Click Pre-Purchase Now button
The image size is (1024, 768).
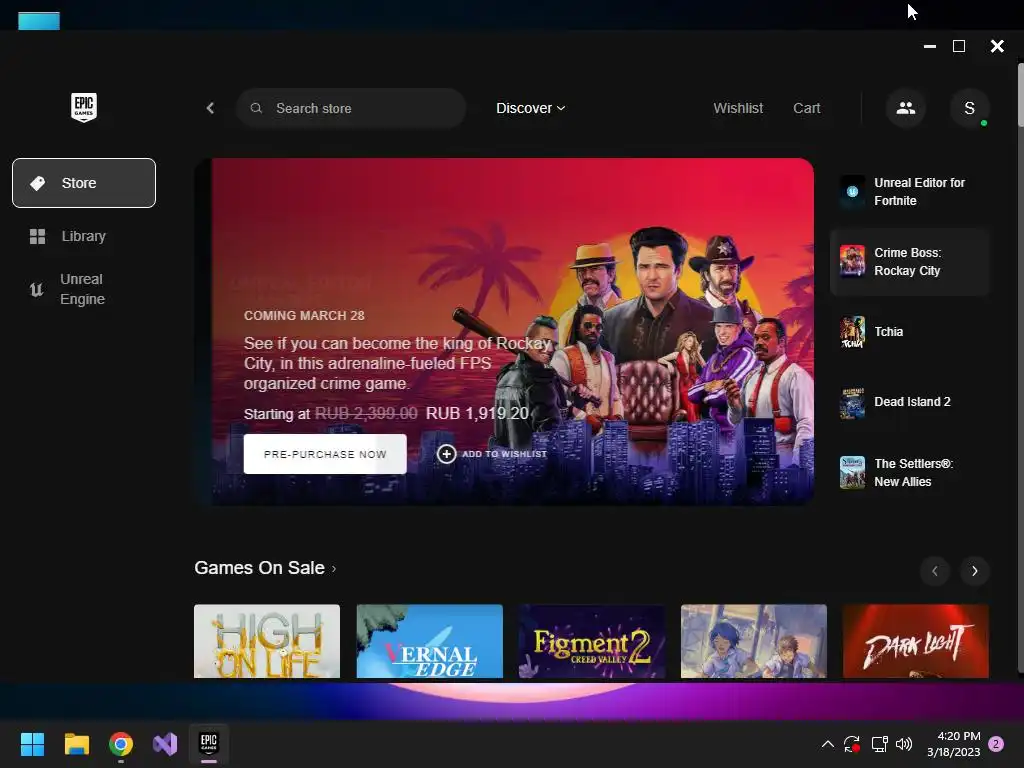(x=325, y=454)
